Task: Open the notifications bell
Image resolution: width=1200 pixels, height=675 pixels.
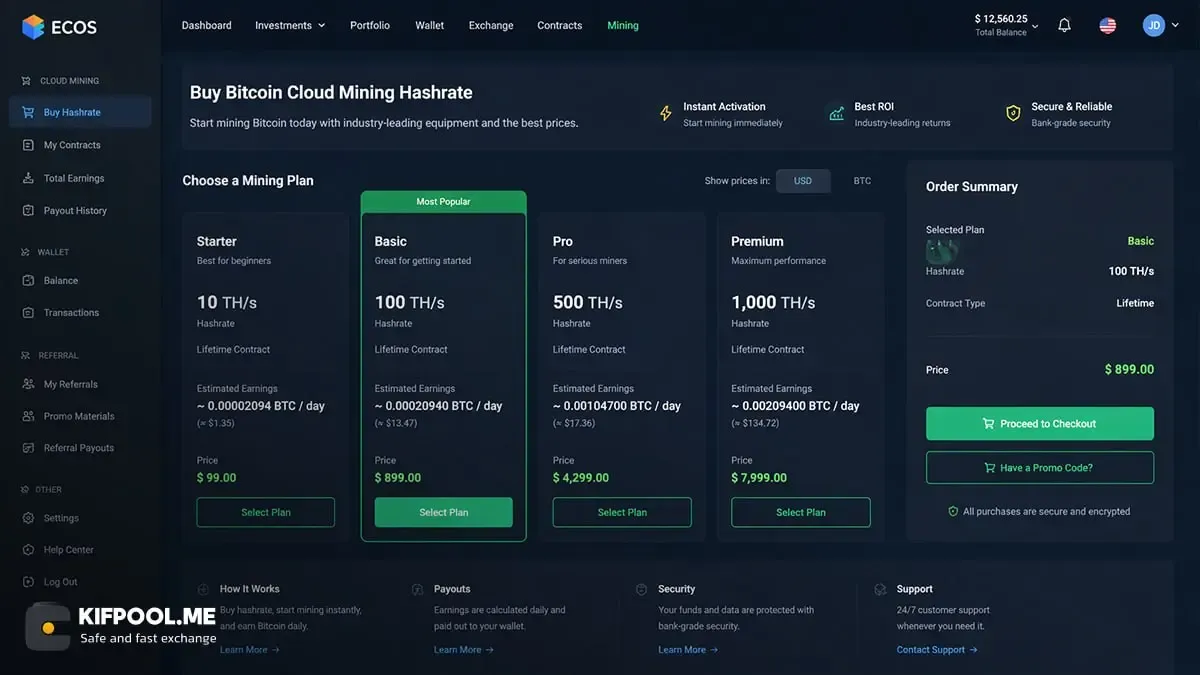Action: click(x=1064, y=25)
